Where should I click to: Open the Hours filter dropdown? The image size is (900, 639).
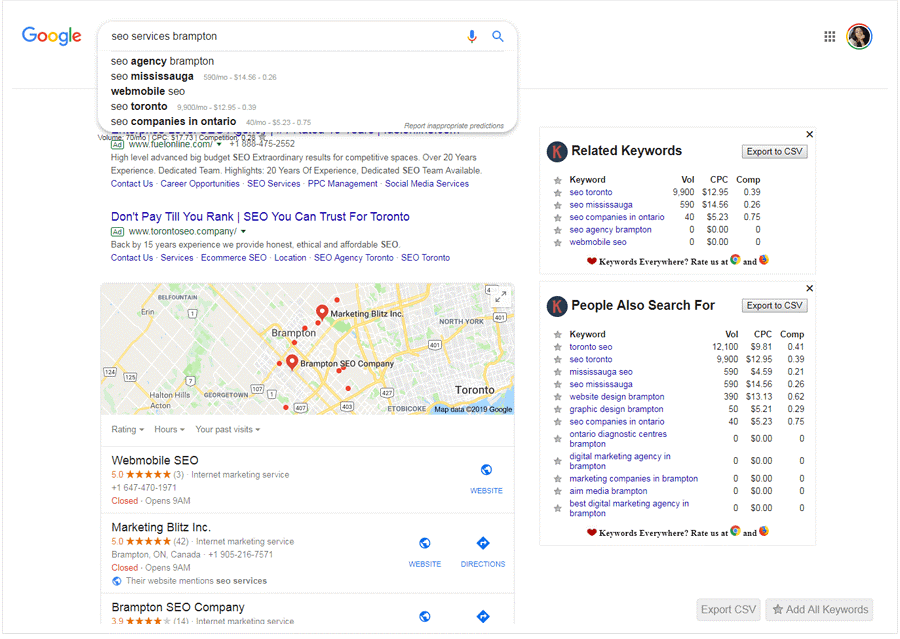point(169,430)
